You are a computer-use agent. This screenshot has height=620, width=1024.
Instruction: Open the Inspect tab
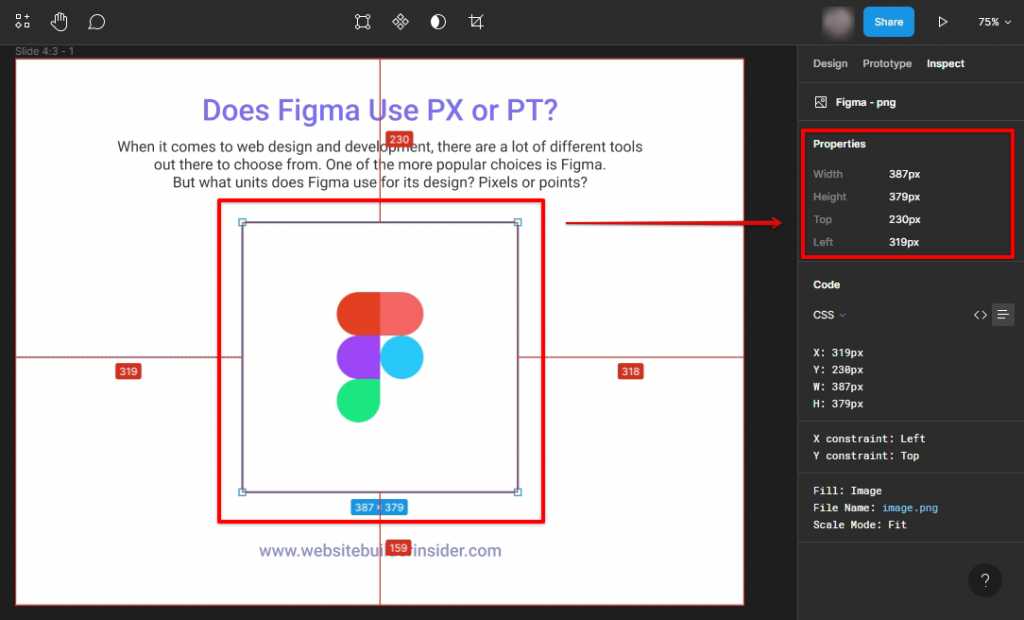945,64
